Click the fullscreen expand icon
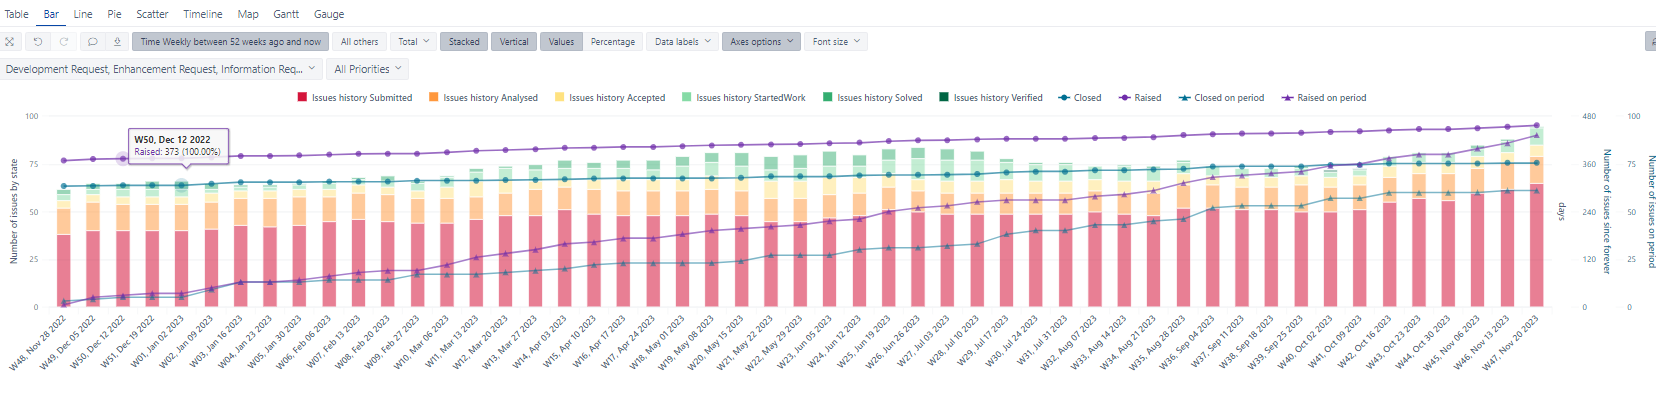The width and height of the screenshot is (1656, 394). coord(9,42)
